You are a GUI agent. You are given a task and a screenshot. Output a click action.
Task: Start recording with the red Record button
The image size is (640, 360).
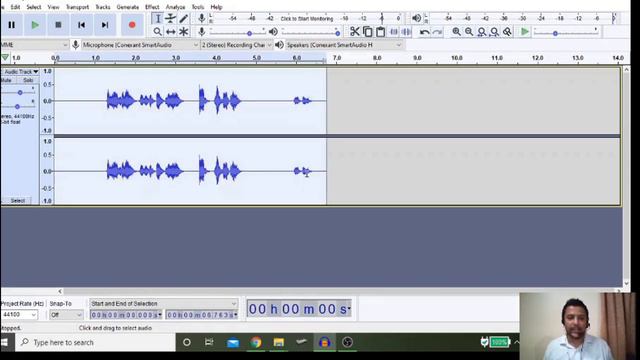pyautogui.click(x=132, y=25)
